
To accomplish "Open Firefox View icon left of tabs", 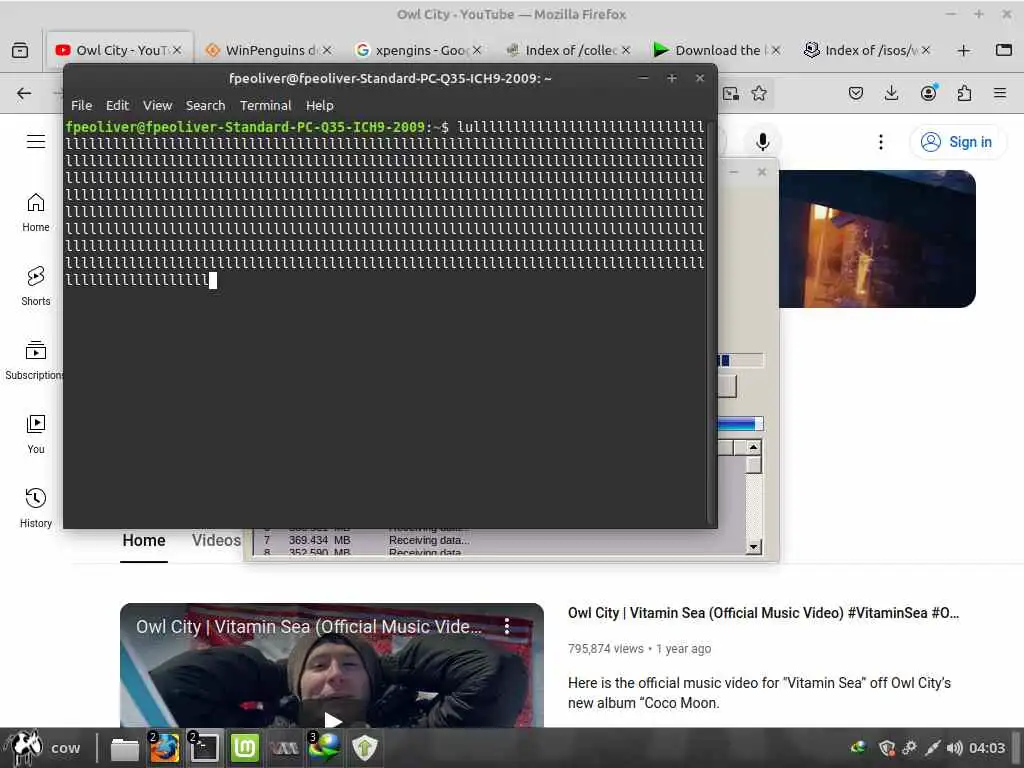I will 20,50.
